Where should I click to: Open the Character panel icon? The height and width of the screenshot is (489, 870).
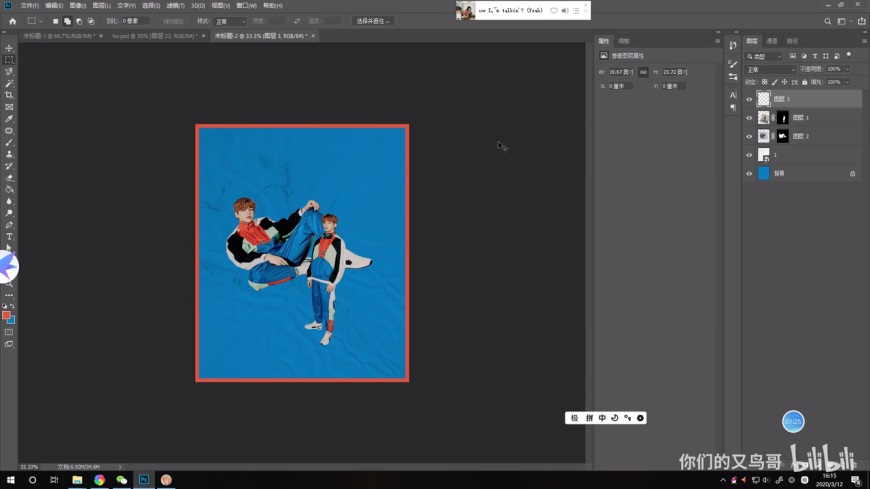(733, 95)
